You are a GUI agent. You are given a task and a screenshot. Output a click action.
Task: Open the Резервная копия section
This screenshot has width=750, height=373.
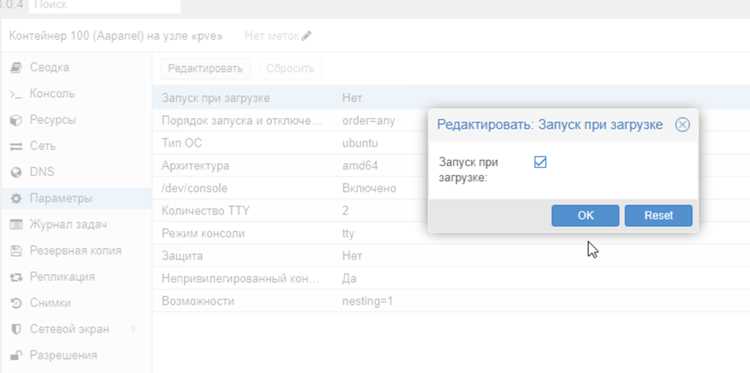click(x=76, y=251)
